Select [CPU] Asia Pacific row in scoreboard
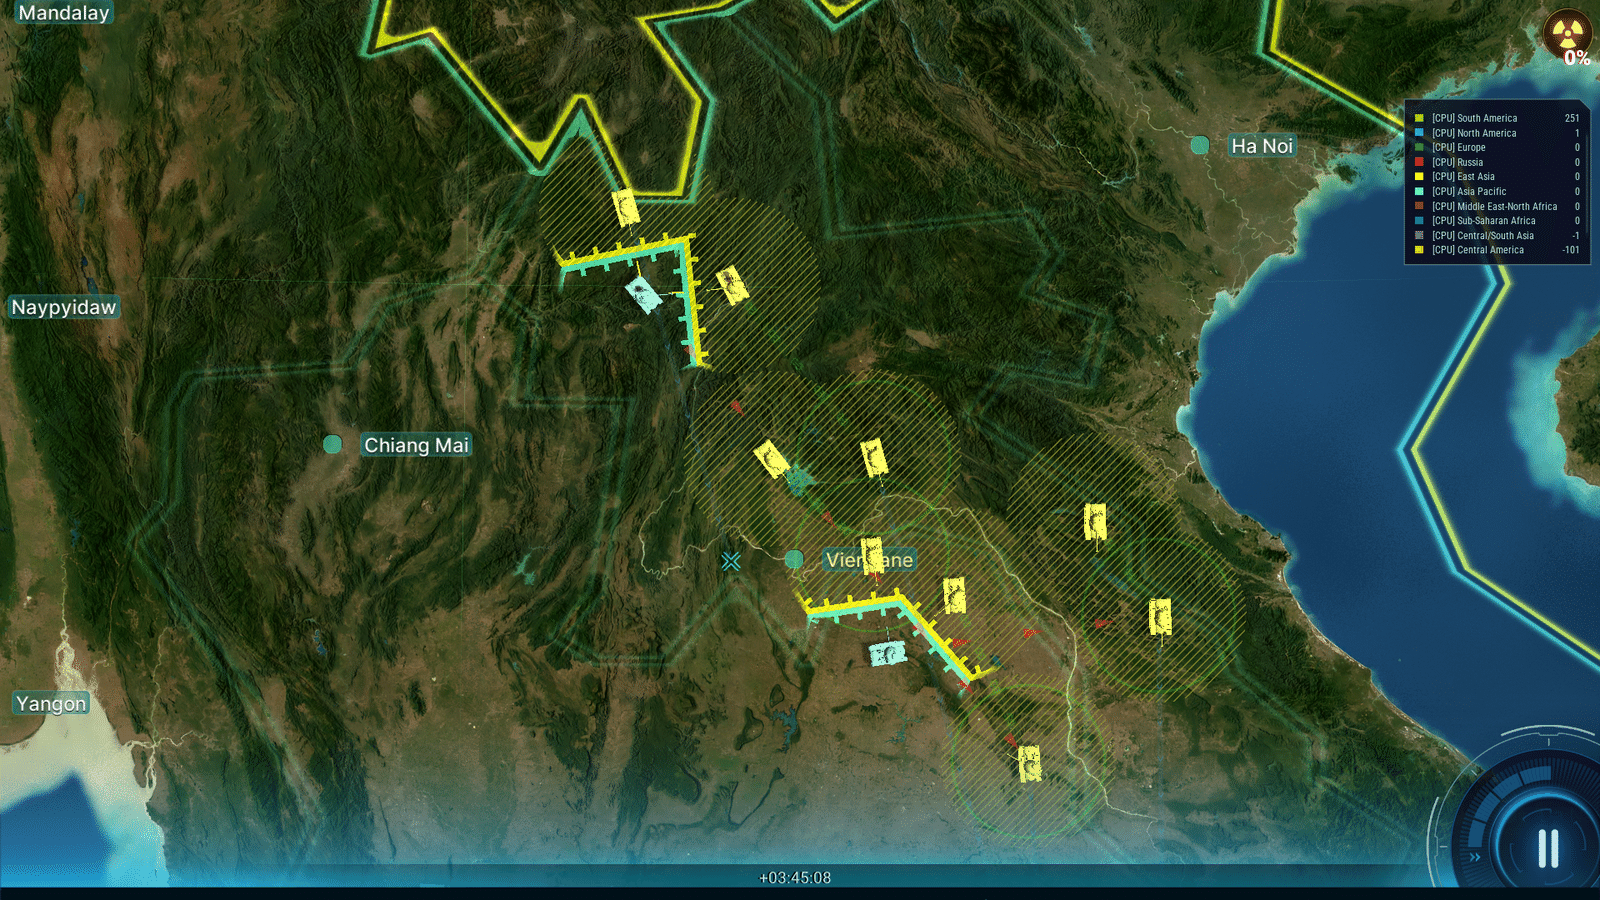This screenshot has width=1600, height=900. (x=1497, y=191)
